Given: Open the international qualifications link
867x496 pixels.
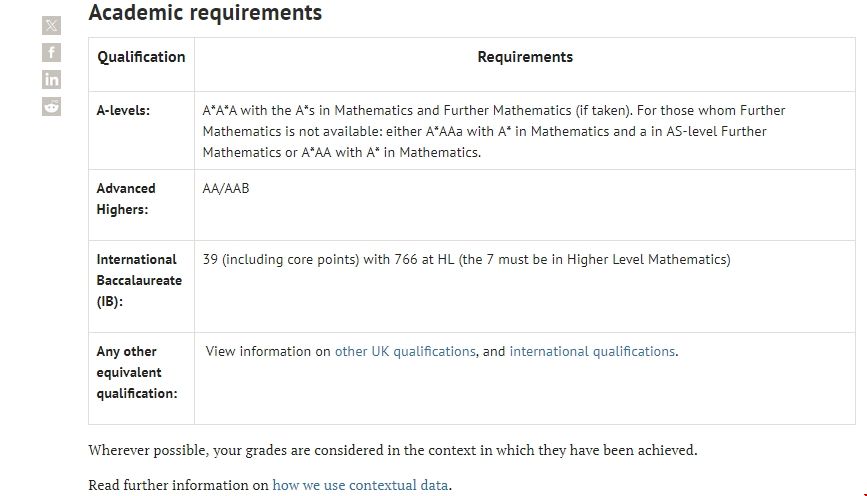Looking at the screenshot, I should point(592,352).
